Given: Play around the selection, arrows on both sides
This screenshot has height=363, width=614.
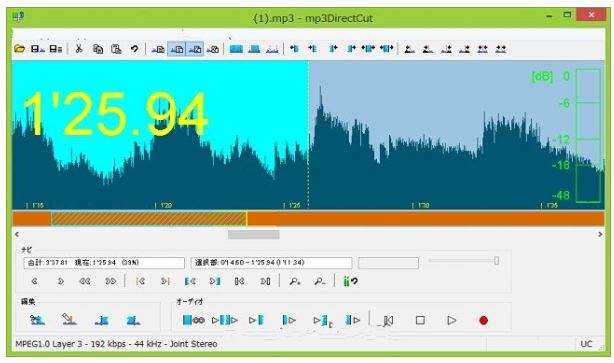Looking at the screenshot, I should 225,320.
